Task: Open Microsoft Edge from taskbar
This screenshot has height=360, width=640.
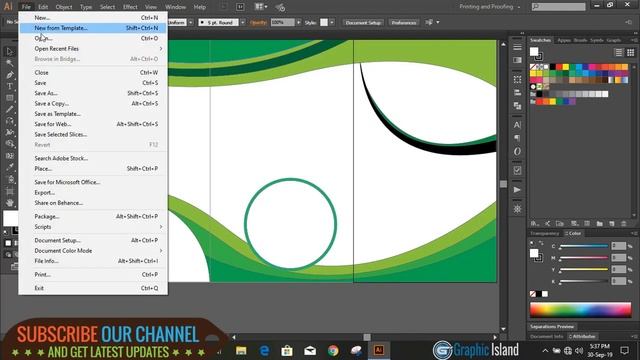Action: point(264,351)
